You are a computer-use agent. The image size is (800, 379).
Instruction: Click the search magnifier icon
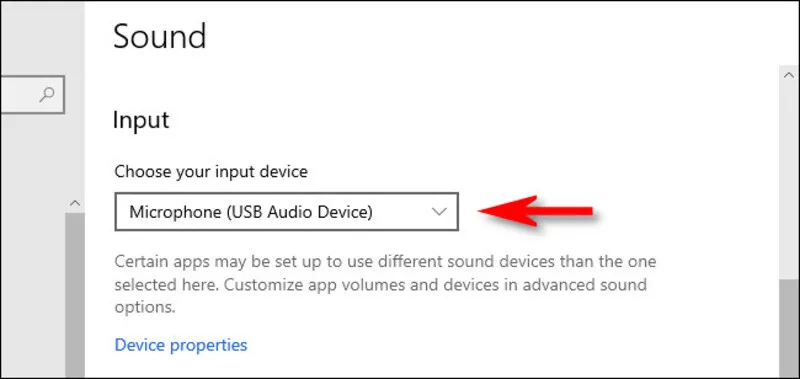[47, 94]
